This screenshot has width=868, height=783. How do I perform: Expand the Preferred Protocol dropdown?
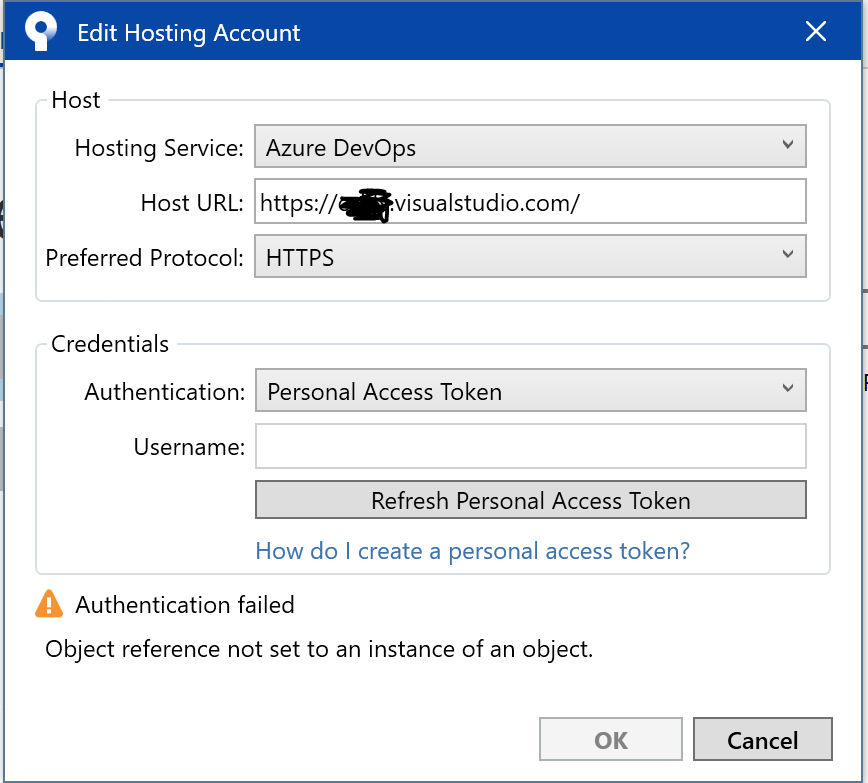pos(530,256)
